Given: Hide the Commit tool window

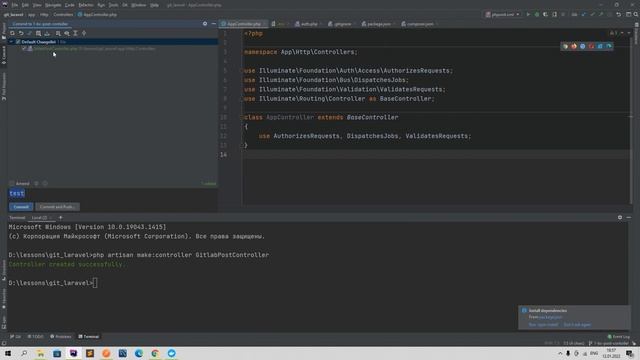Looking at the screenshot, I should [x=213, y=24].
